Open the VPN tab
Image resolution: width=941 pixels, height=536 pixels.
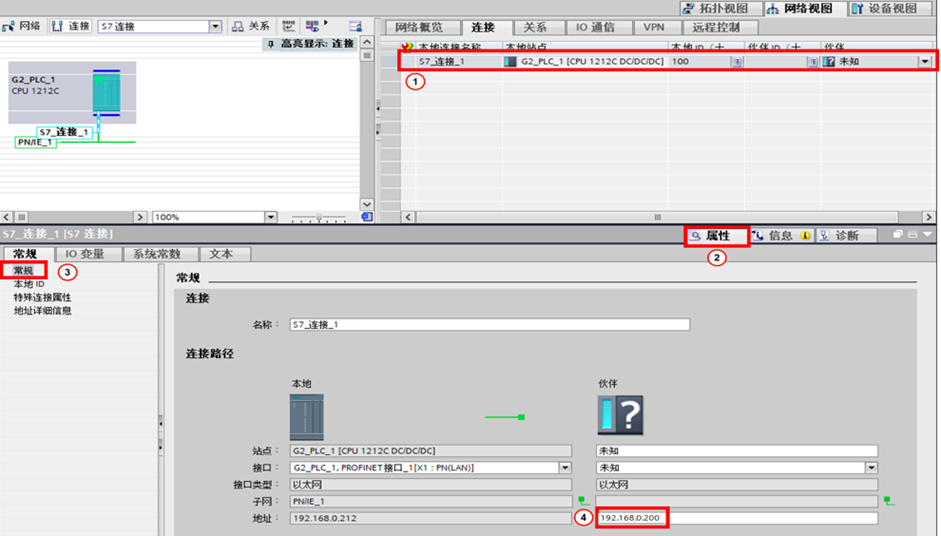coord(654,28)
